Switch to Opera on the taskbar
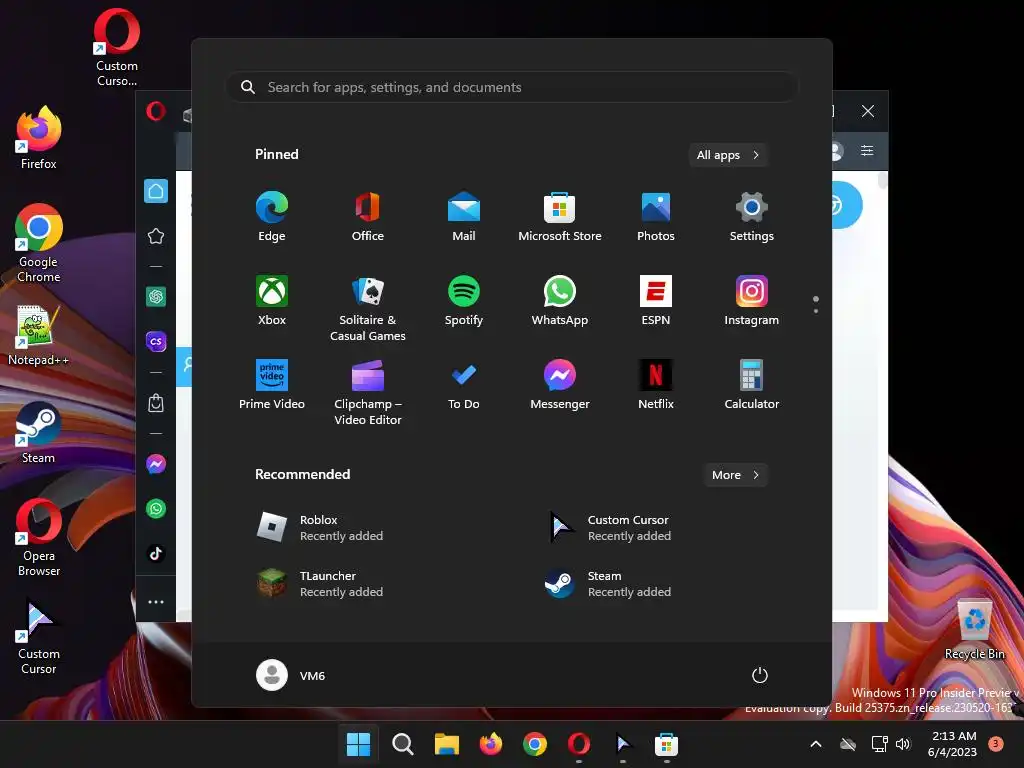1024x768 pixels. click(579, 744)
